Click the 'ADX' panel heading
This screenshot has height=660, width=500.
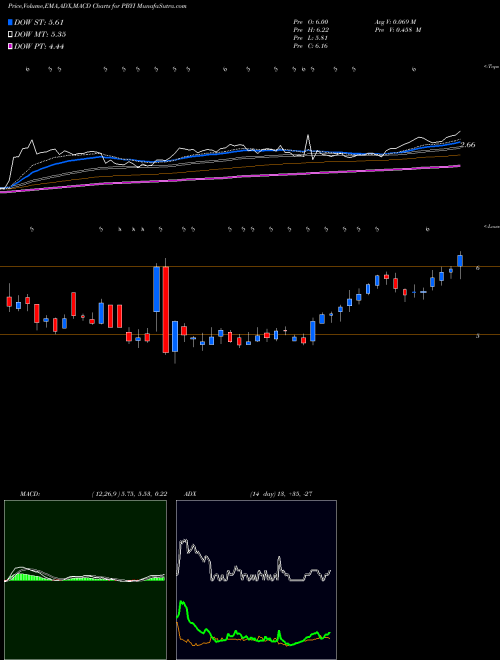tap(190, 494)
